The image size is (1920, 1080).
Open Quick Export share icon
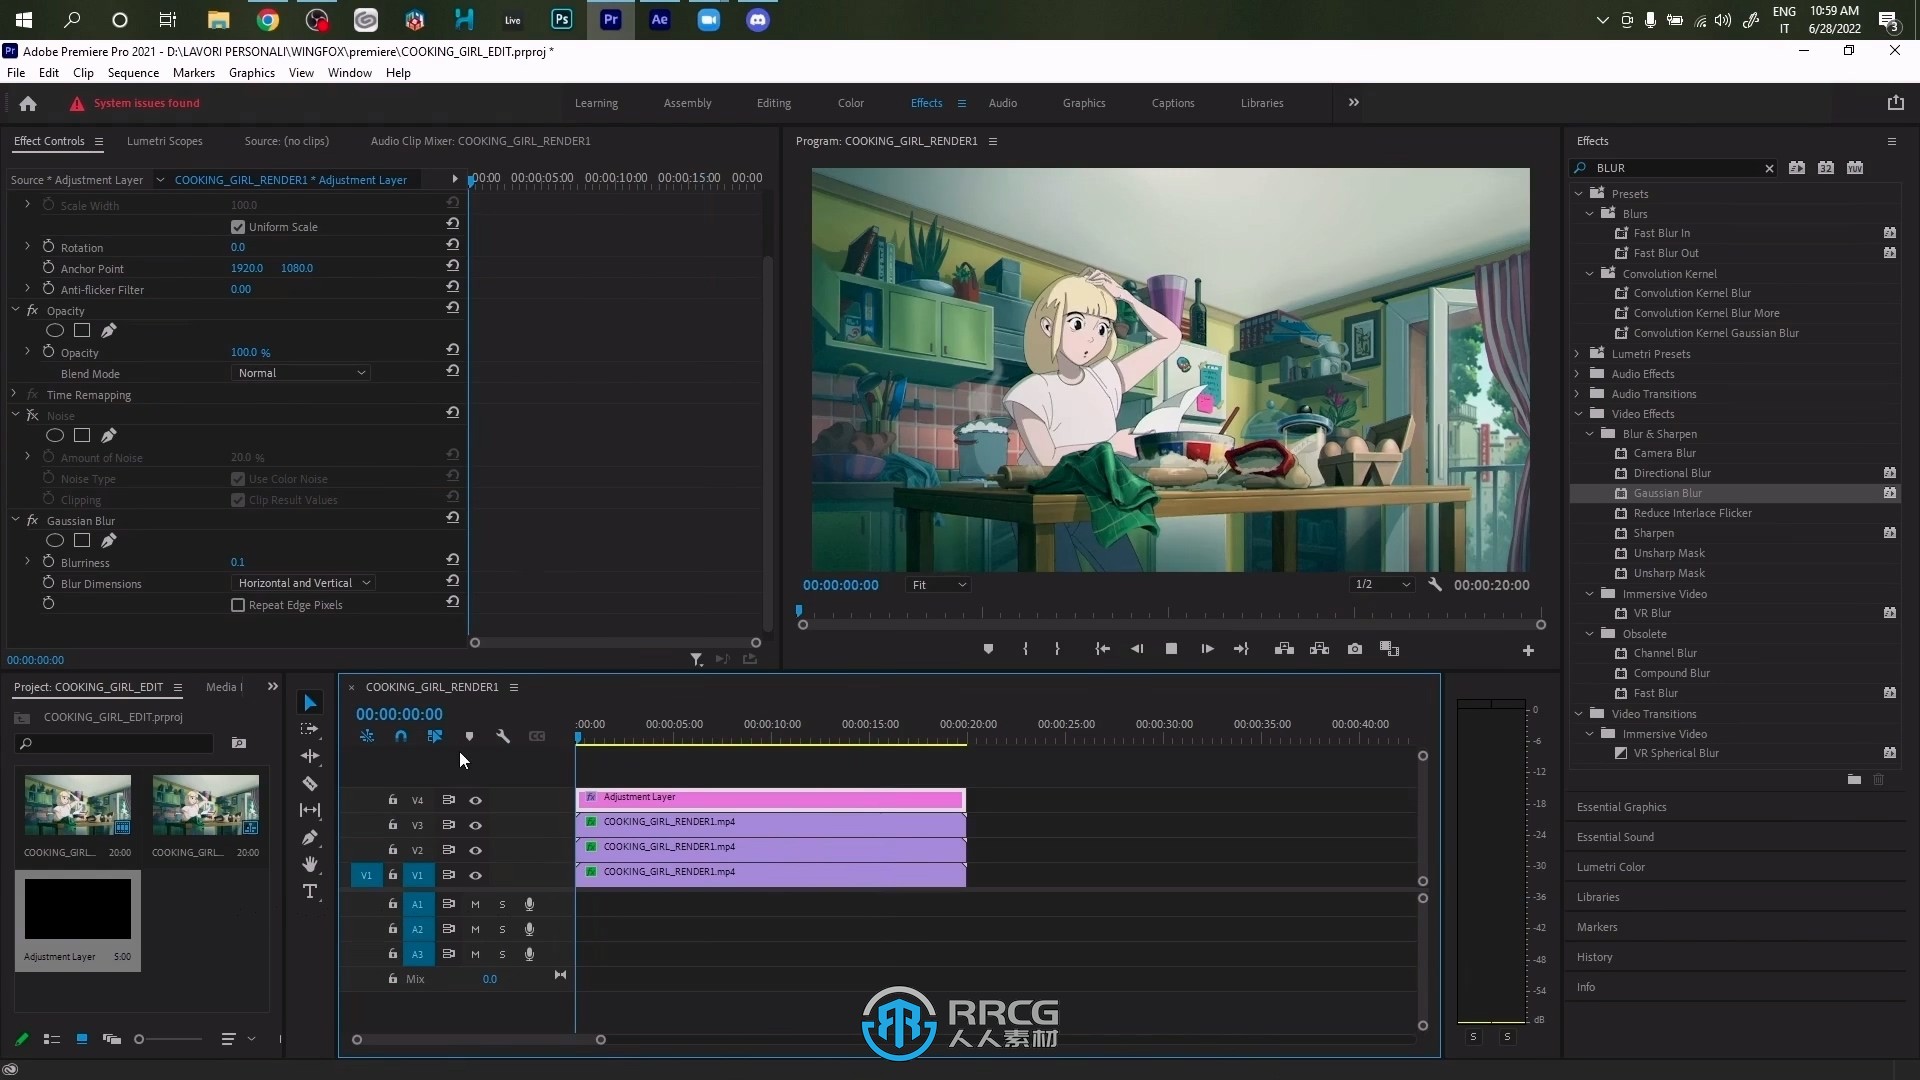[x=1895, y=103]
